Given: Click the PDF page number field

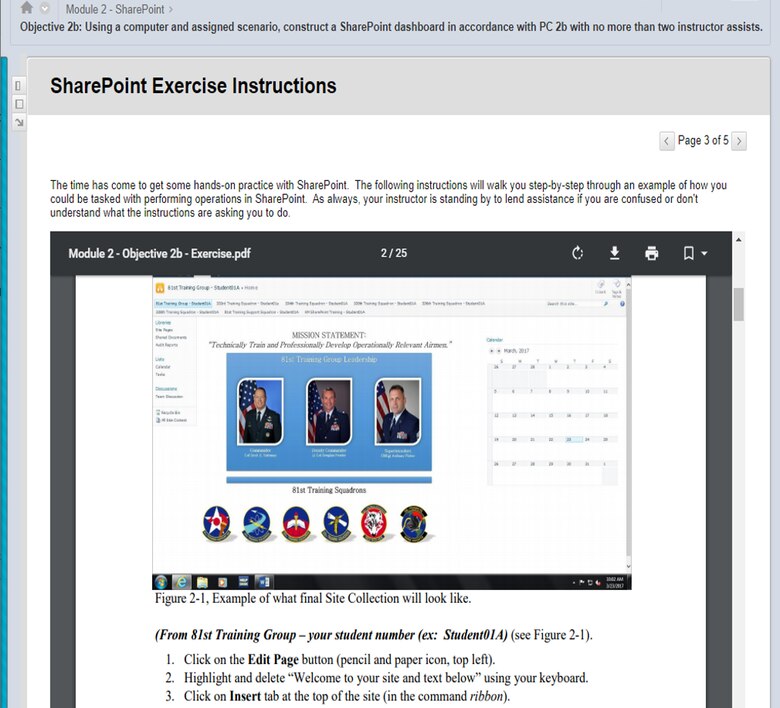Looking at the screenshot, I should [387, 253].
